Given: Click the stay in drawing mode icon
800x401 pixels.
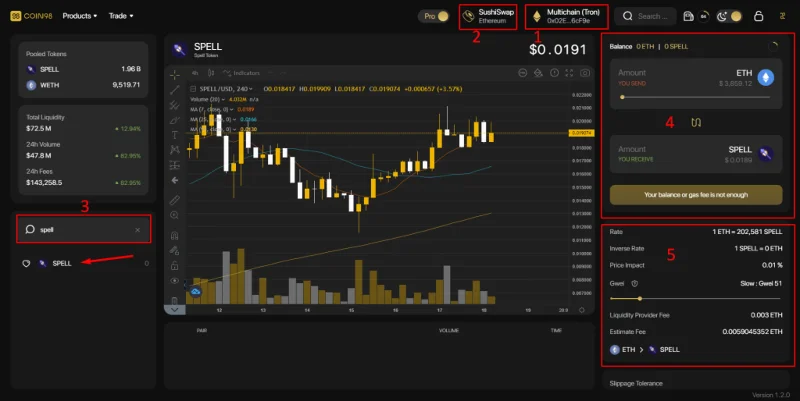Looking at the screenshot, I should click(x=174, y=250).
